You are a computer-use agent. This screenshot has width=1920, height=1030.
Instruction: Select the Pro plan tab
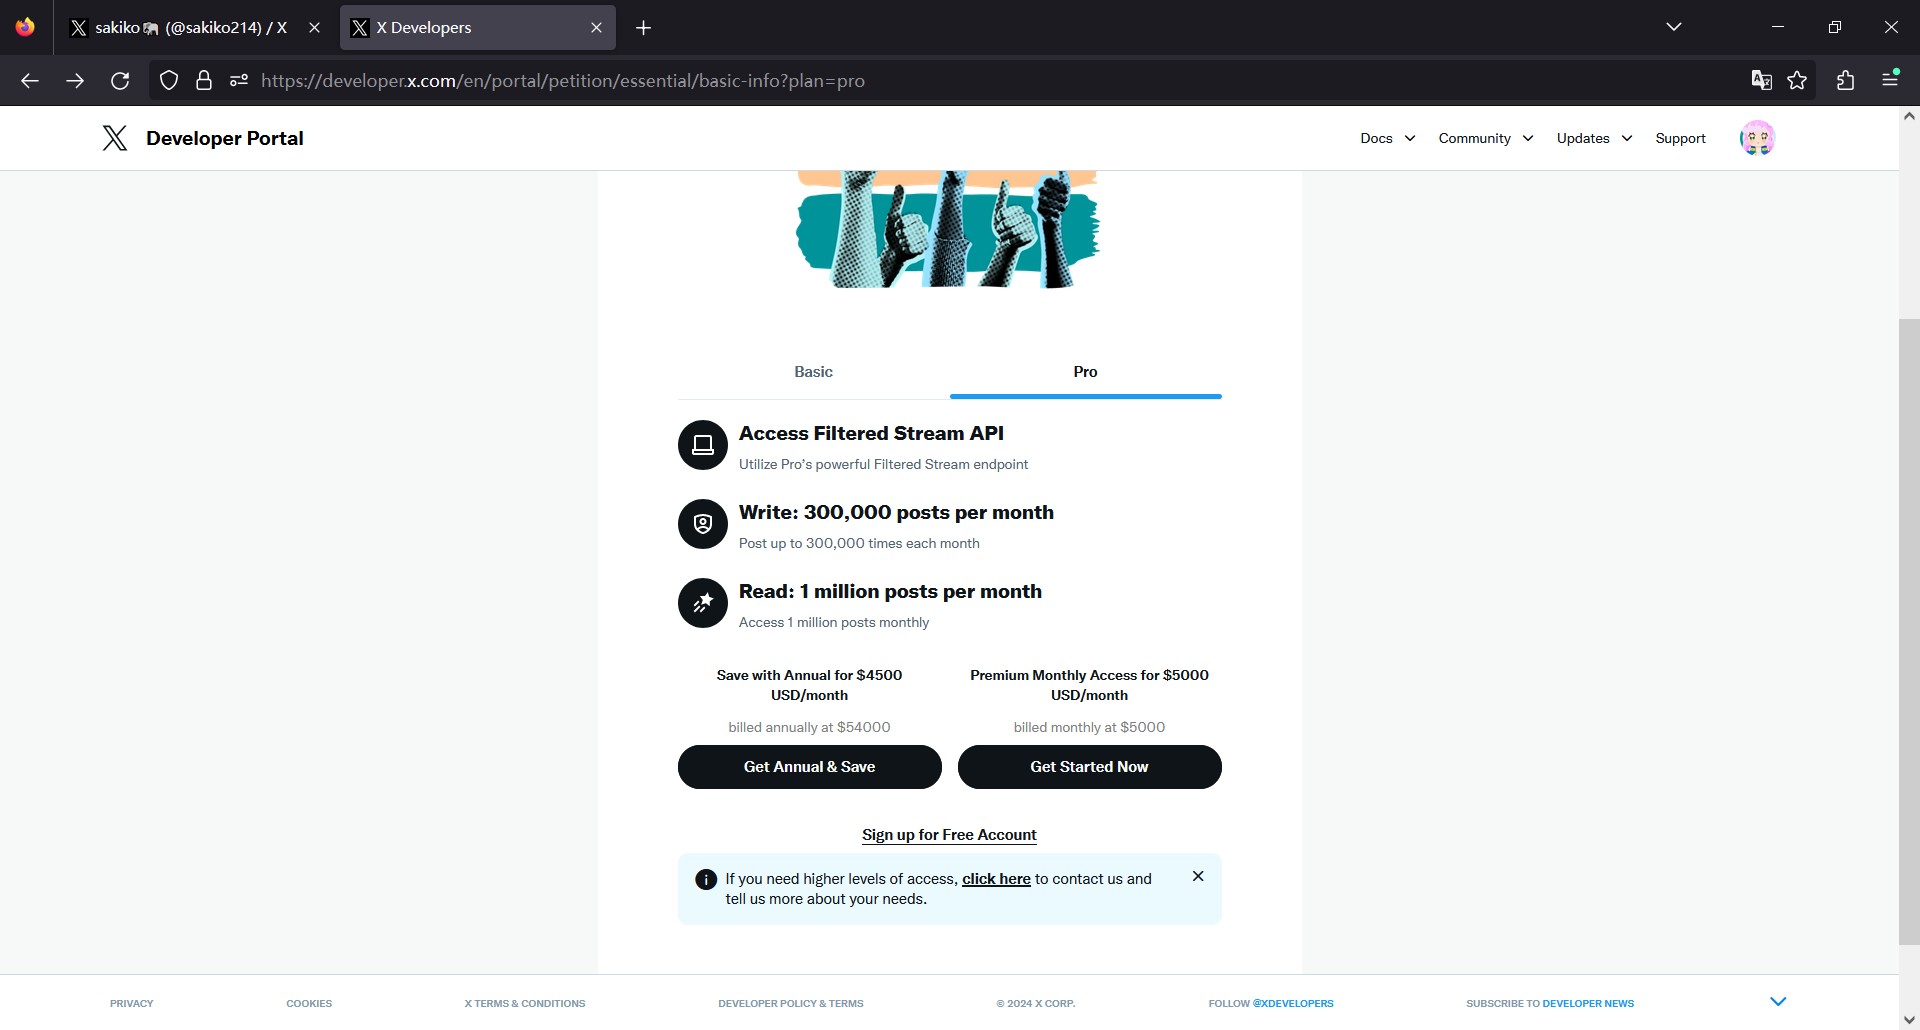[1085, 372]
